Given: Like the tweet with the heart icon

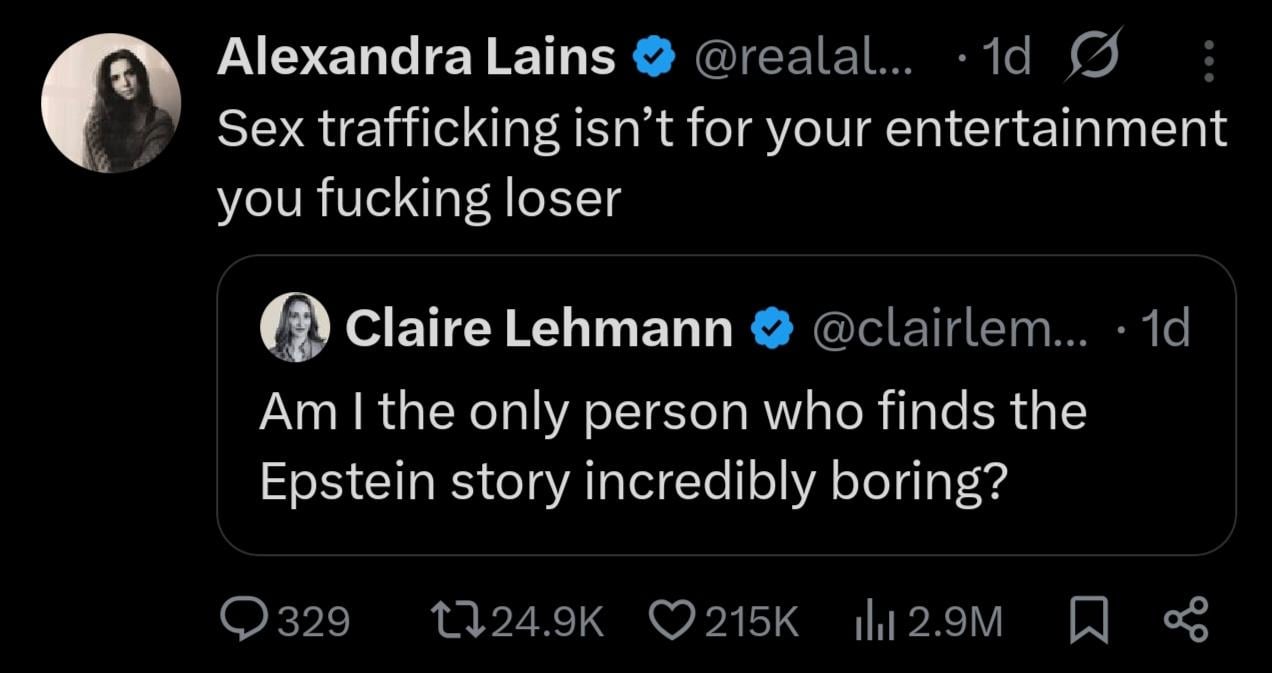Looking at the screenshot, I should (675, 621).
